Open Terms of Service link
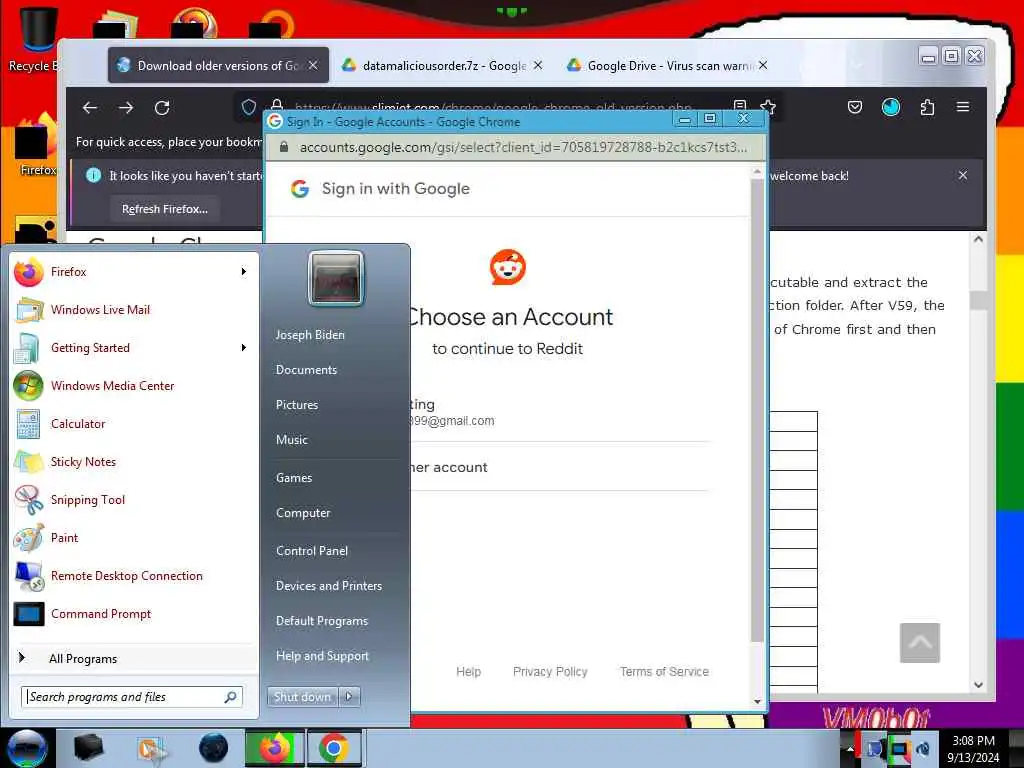This screenshot has height=768, width=1024. pyautogui.click(x=664, y=671)
